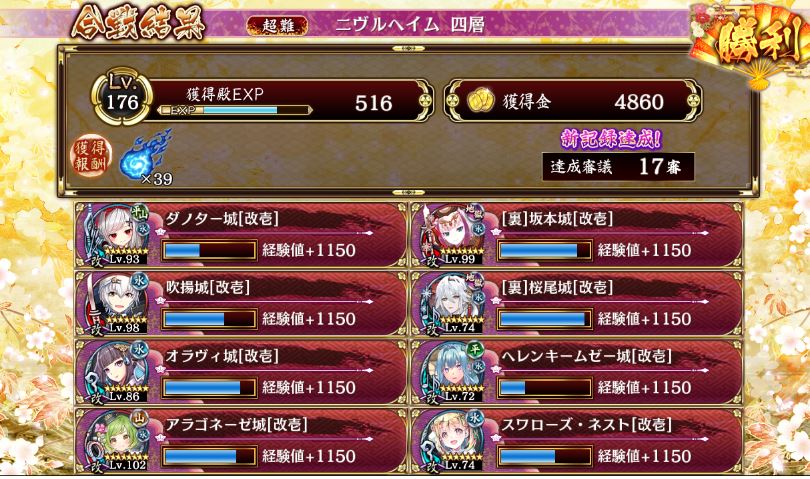
Task: Click the gold coin icon
Action: tap(481, 101)
